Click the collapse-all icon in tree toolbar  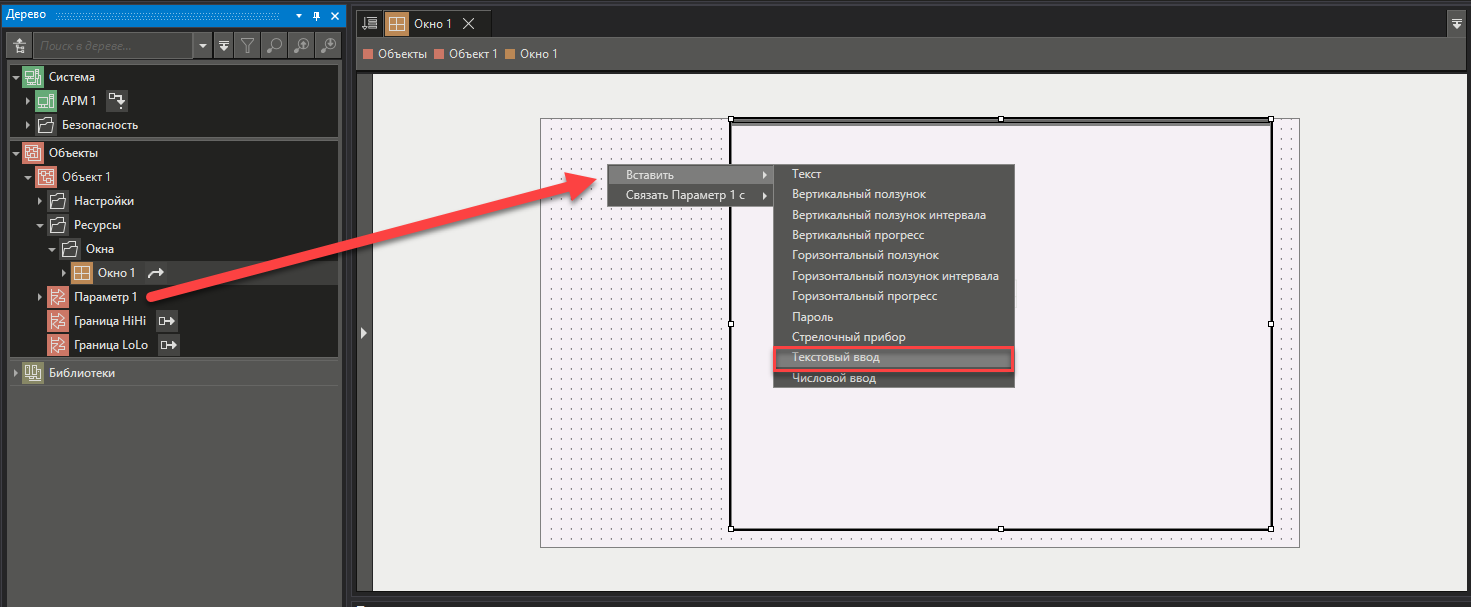point(224,46)
